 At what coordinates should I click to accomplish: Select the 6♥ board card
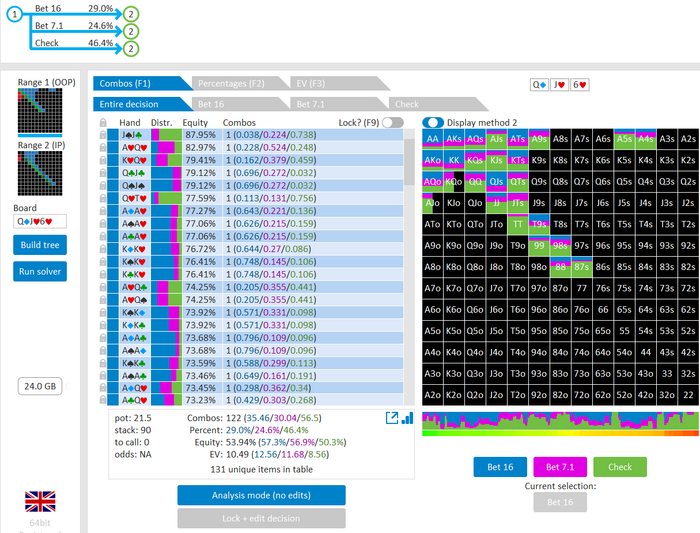pos(579,85)
